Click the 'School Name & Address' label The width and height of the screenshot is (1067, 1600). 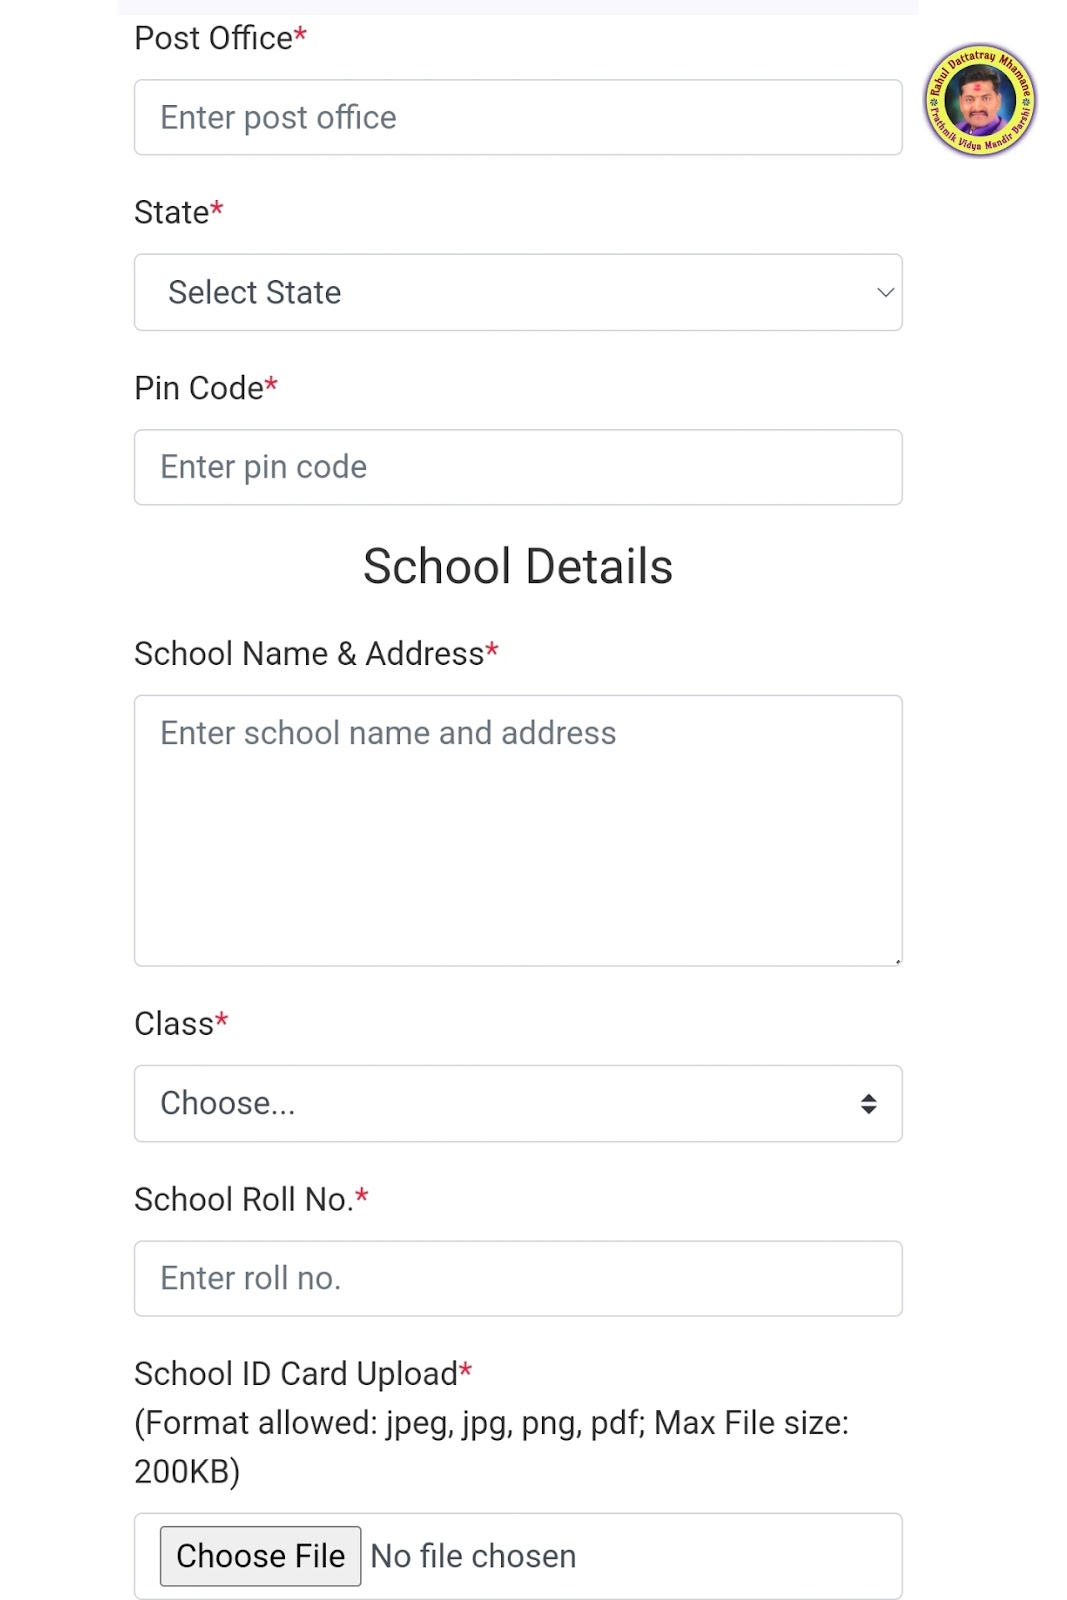click(x=309, y=653)
